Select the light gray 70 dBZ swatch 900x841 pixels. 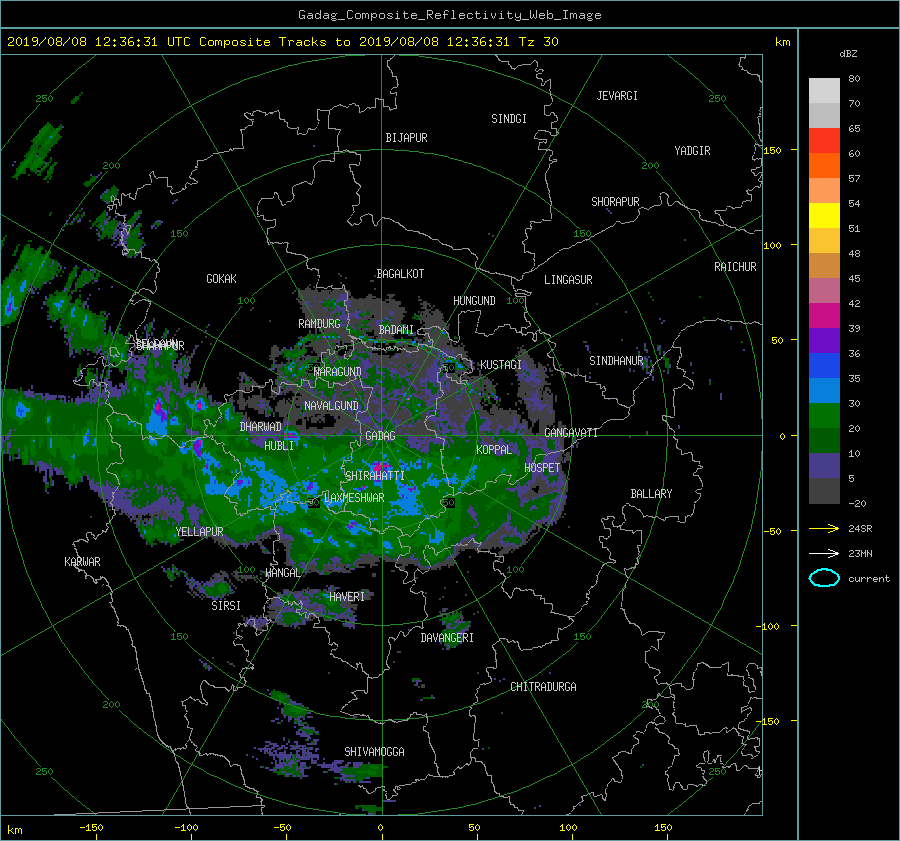(x=824, y=90)
